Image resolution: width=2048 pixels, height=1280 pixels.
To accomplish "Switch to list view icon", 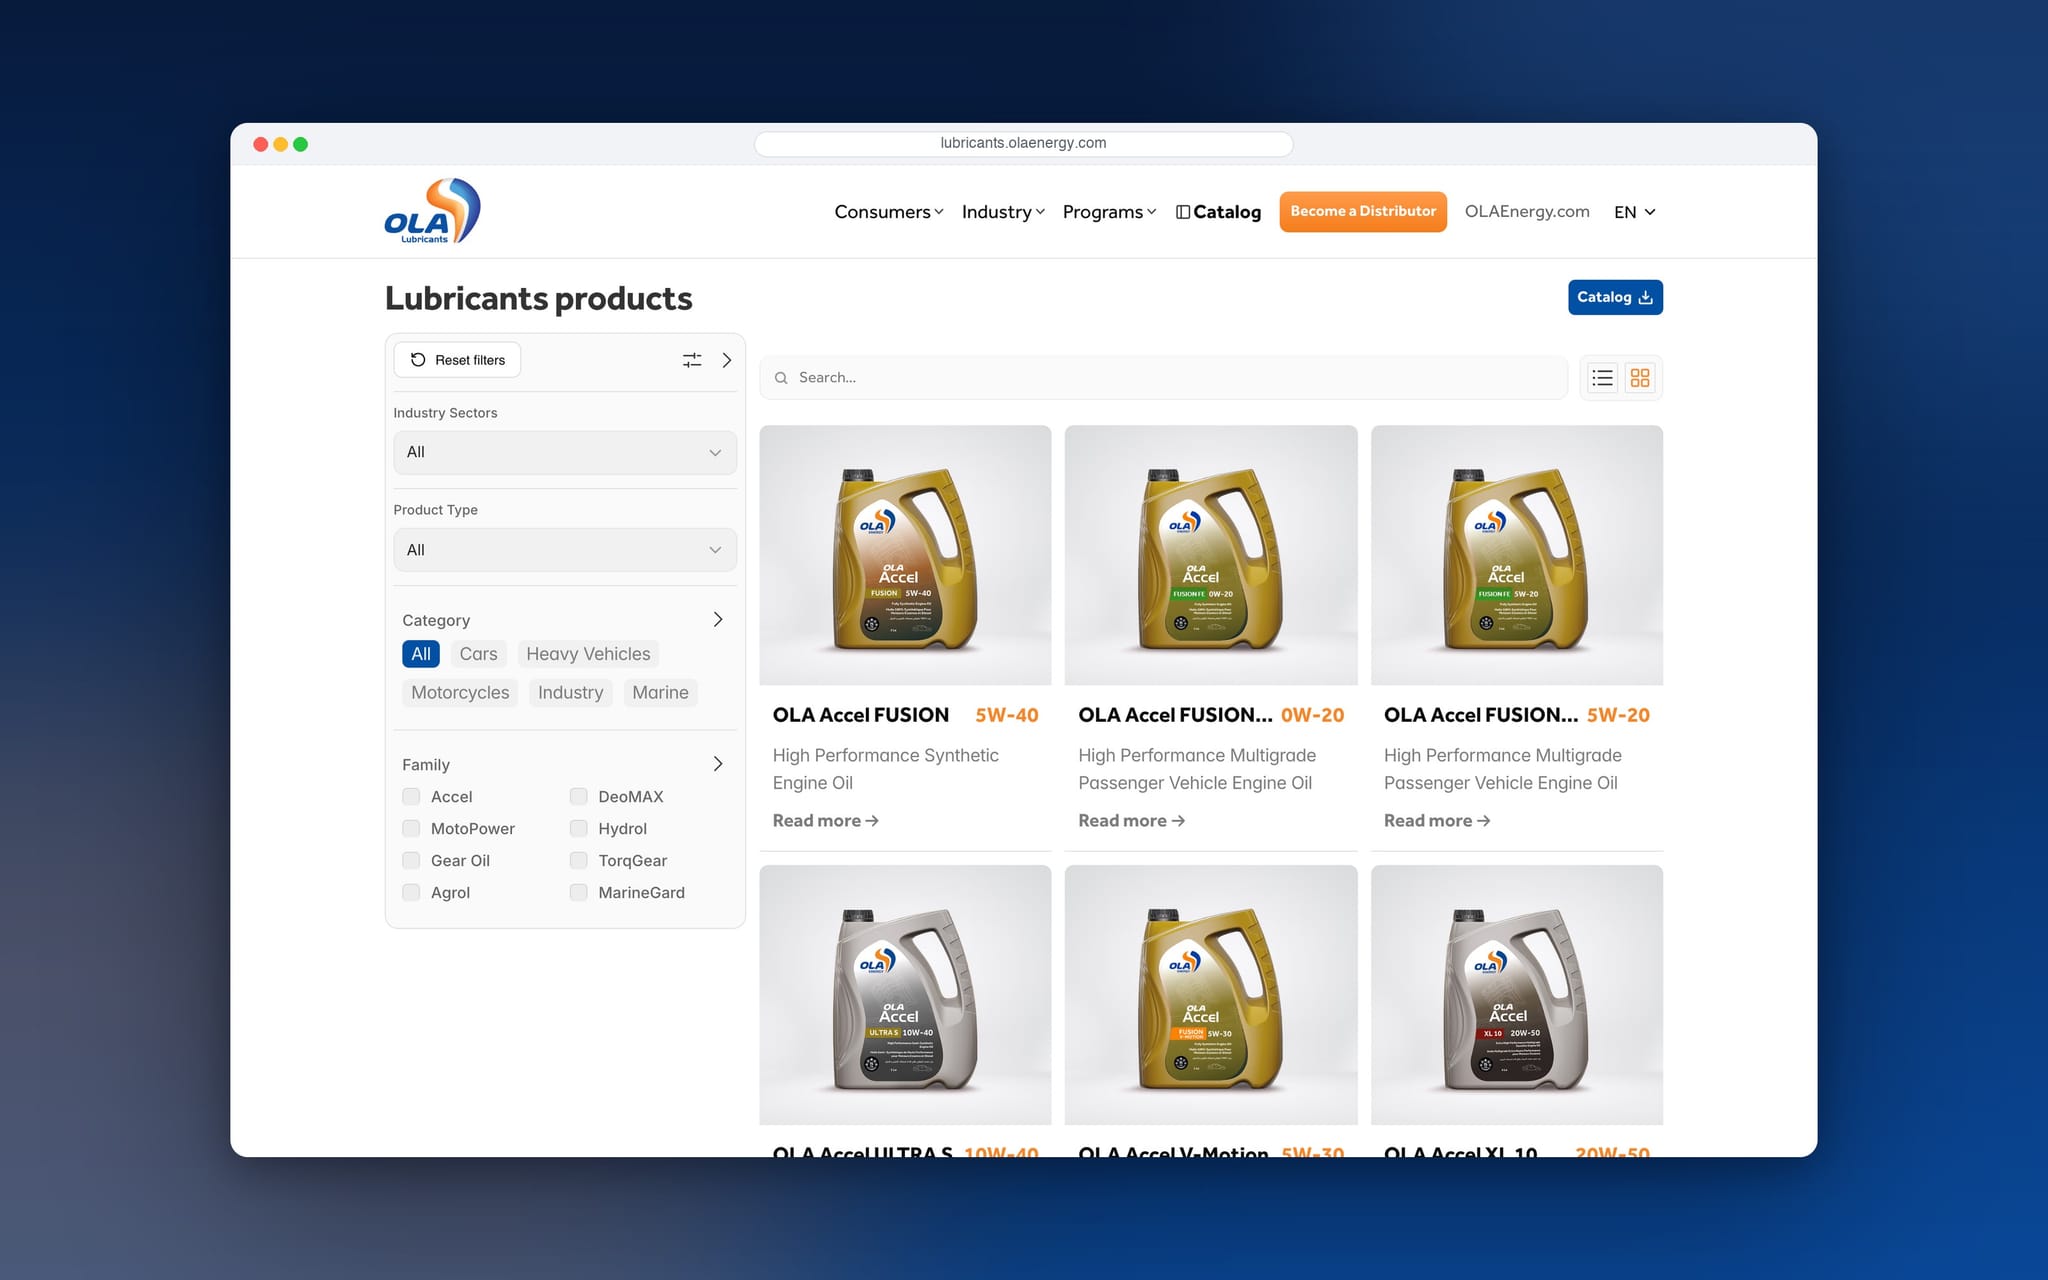I will tap(1602, 378).
